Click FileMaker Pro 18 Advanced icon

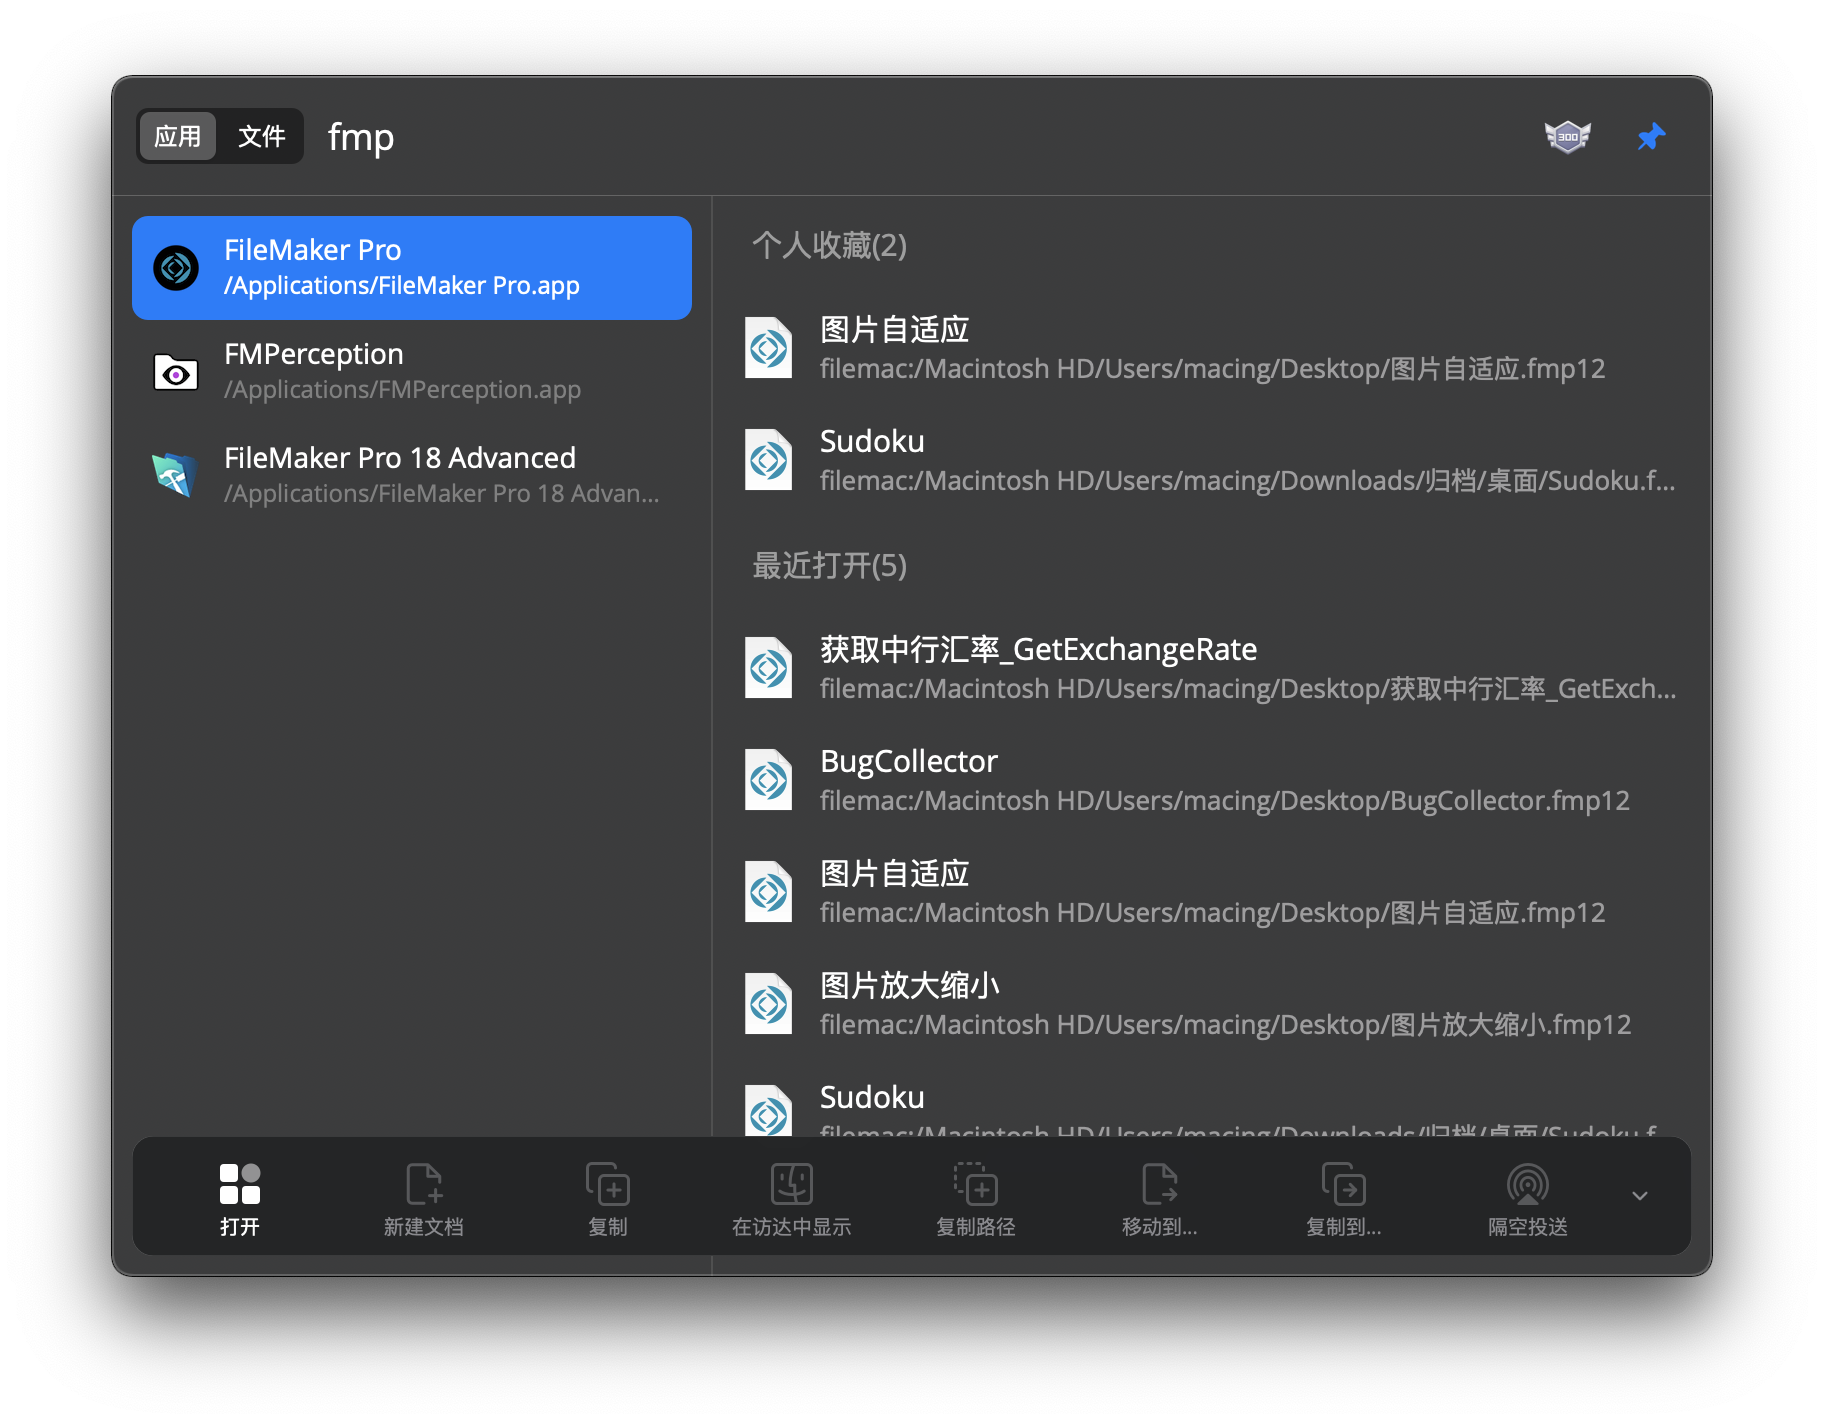click(176, 475)
